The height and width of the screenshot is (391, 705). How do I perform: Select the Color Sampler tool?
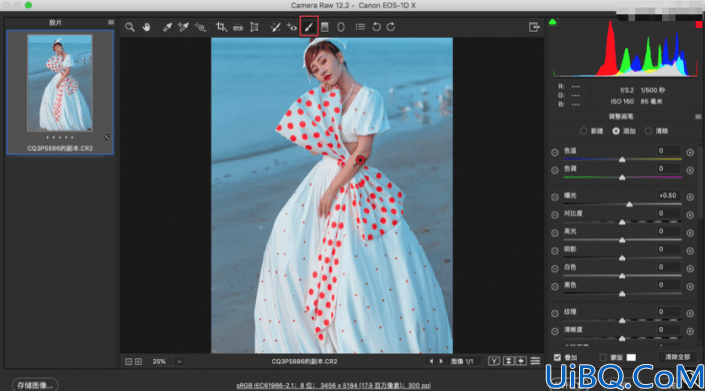183,27
